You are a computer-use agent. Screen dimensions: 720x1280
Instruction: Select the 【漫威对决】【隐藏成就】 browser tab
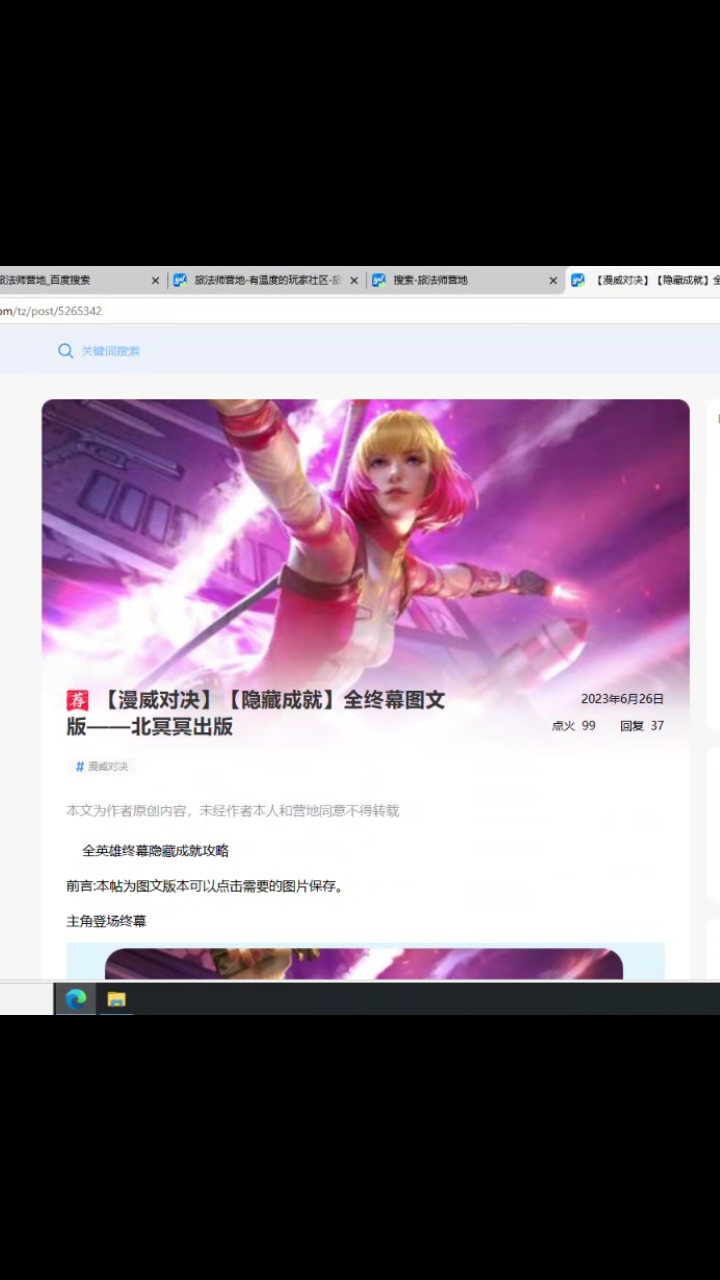pos(643,281)
